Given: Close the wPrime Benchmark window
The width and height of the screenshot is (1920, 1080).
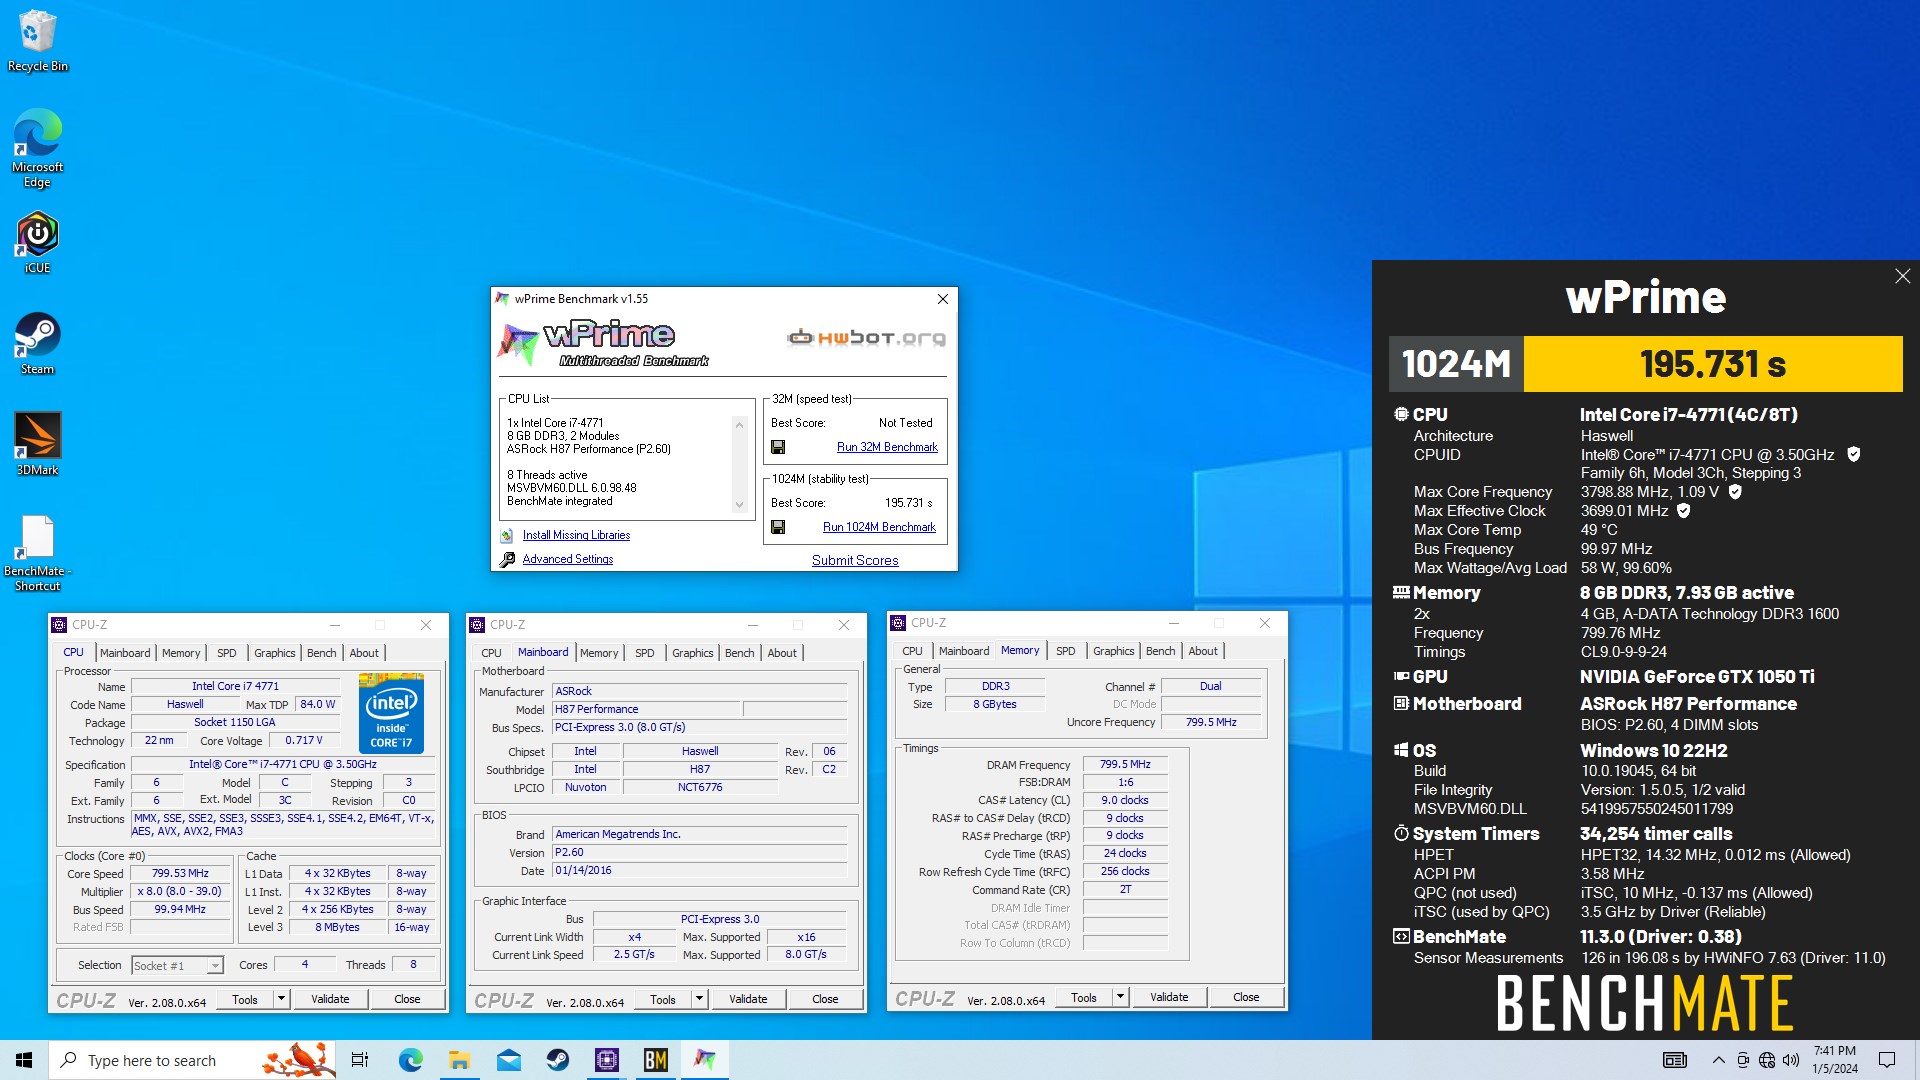Looking at the screenshot, I should [x=942, y=299].
